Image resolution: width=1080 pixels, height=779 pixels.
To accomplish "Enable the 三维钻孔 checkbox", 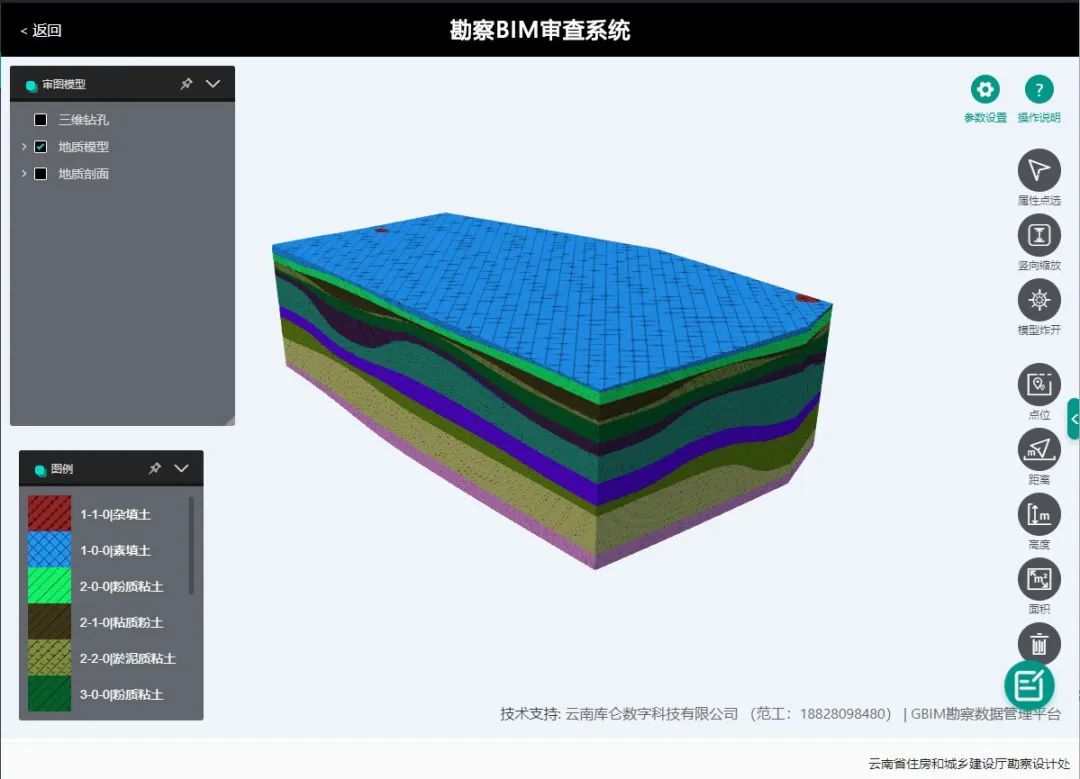I will pyautogui.click(x=41, y=120).
